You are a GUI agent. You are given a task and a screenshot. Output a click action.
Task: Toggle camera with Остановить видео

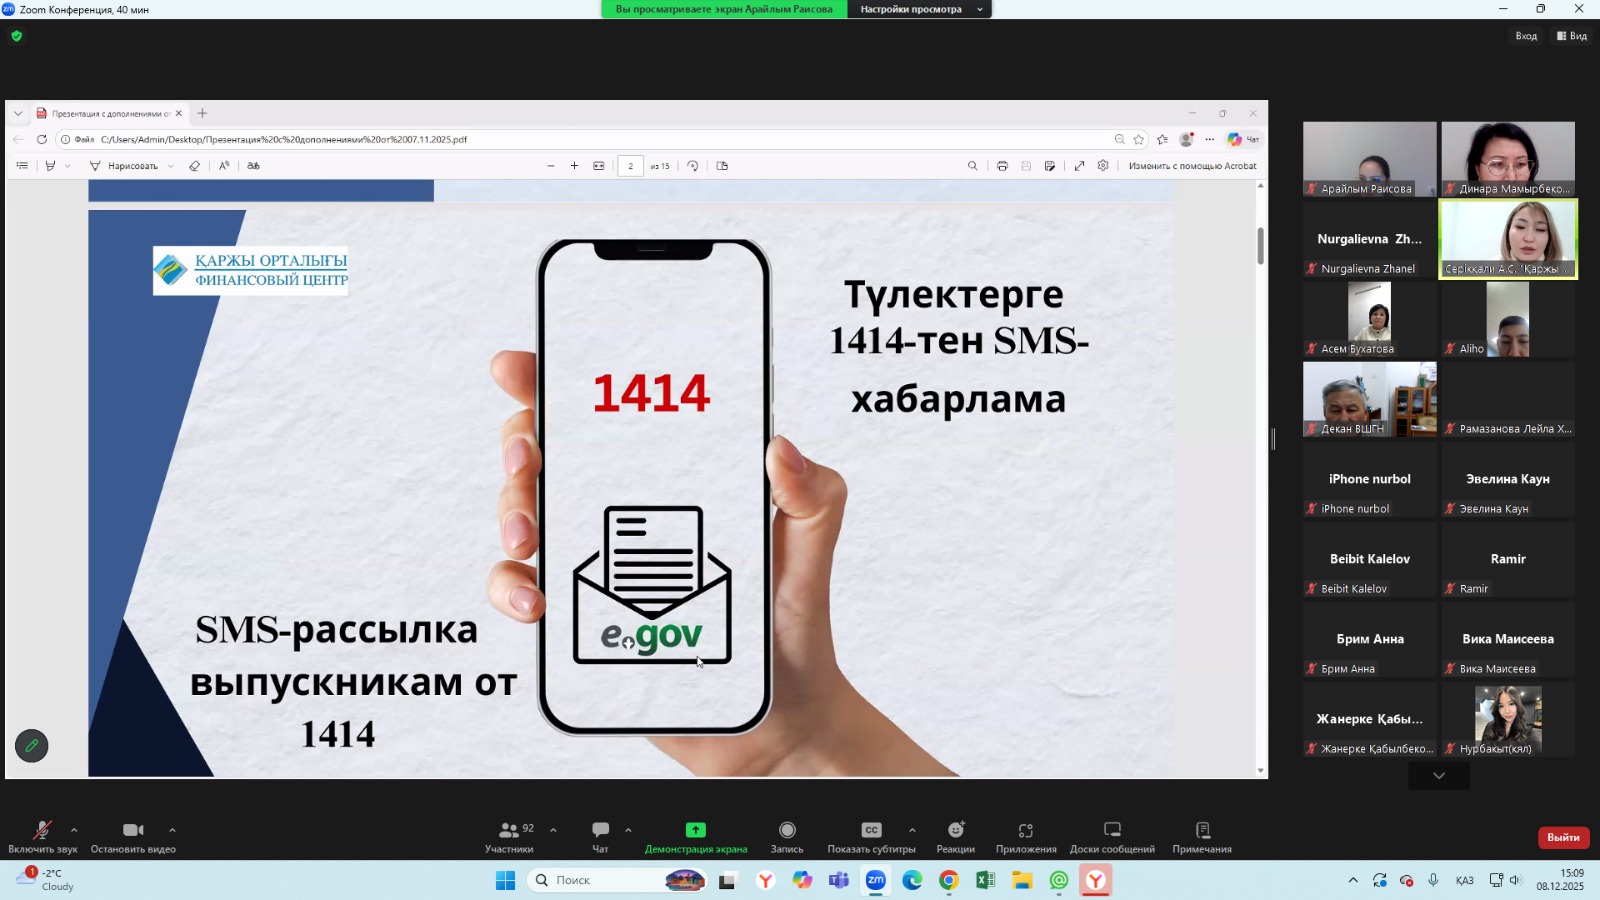[133, 836]
